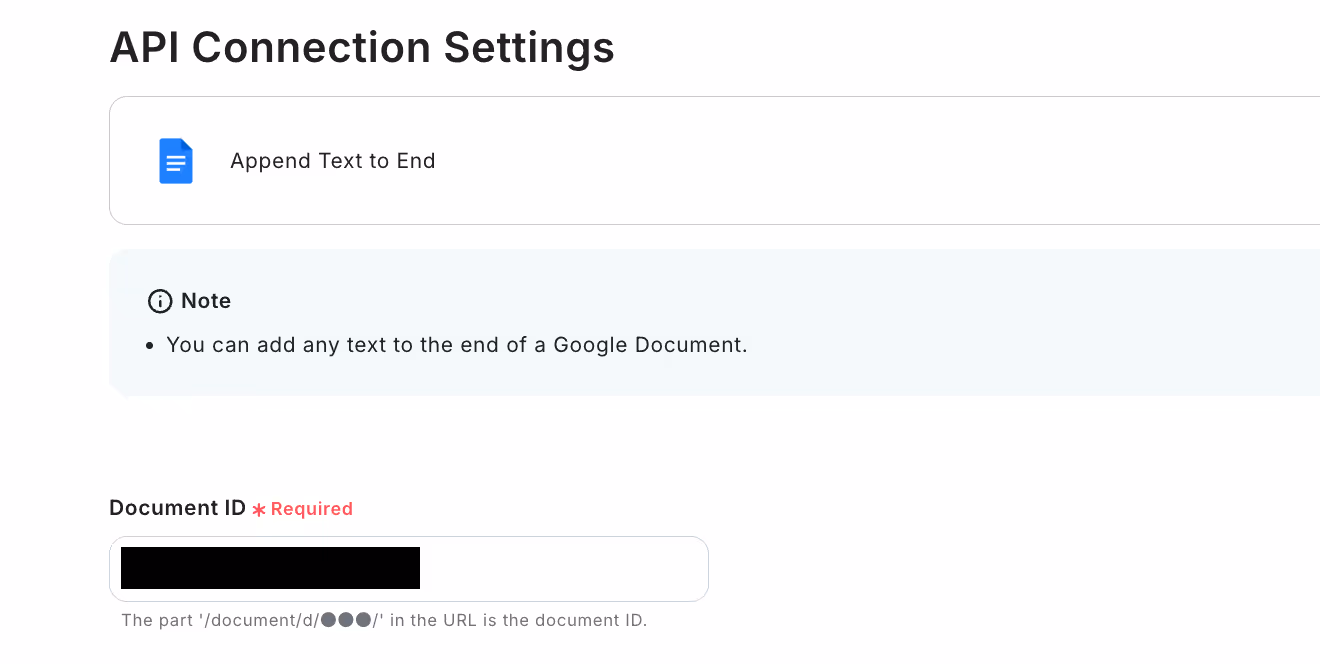Click the gray placeholder dots in the URL hint

pyautogui.click(x=347, y=620)
